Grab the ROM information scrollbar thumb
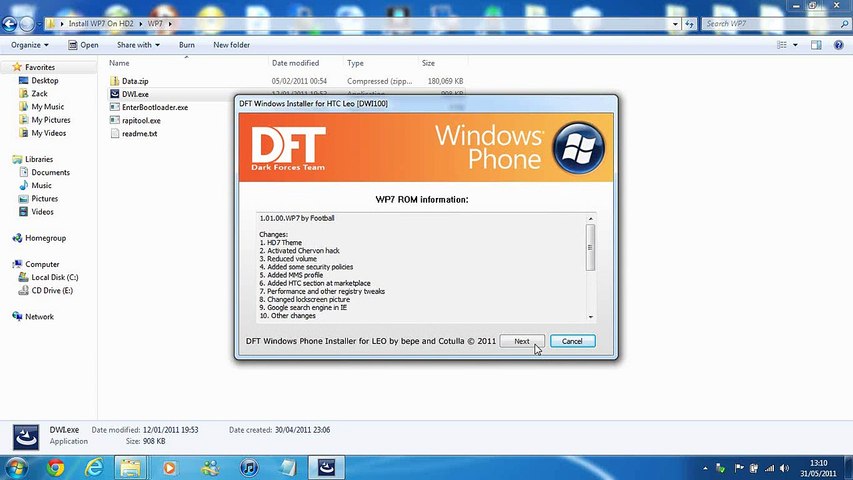The height and width of the screenshot is (480, 853). (590, 248)
